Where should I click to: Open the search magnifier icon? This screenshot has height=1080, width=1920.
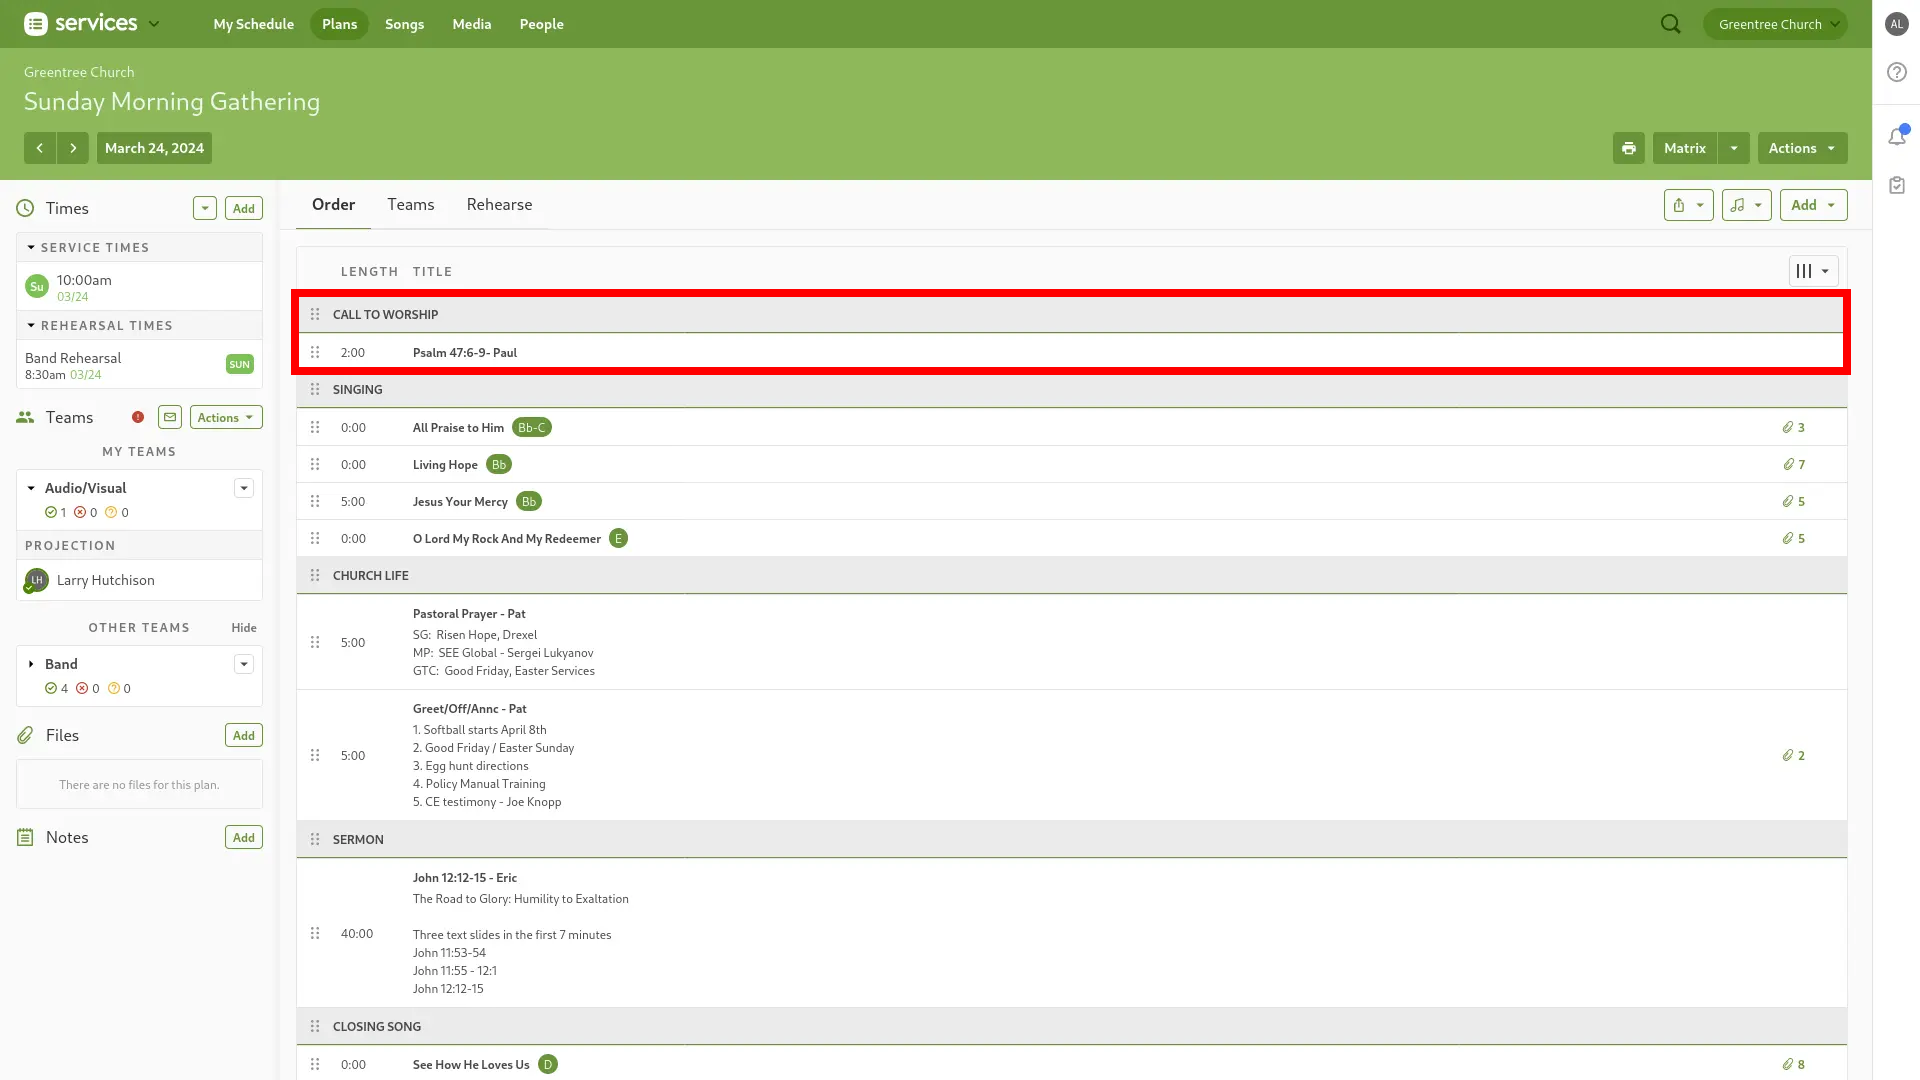[x=1670, y=24]
